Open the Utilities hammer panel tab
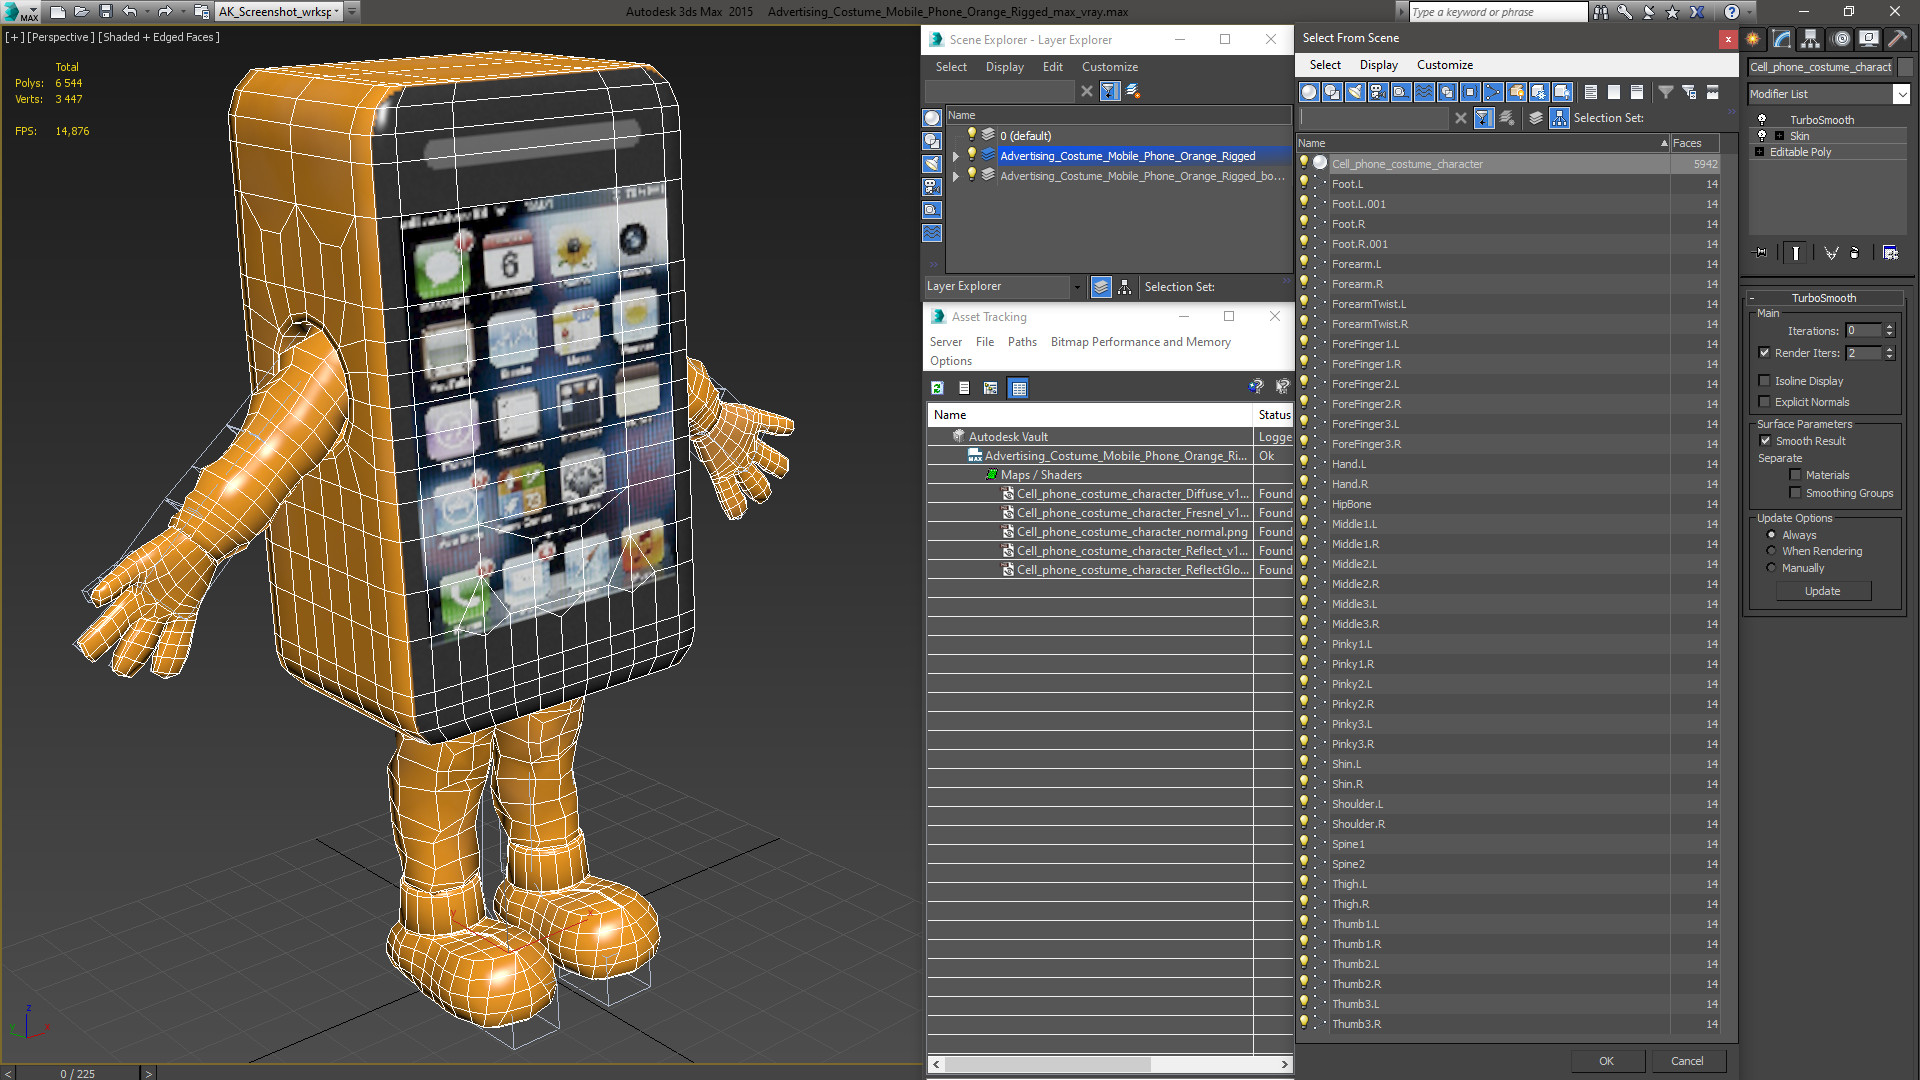Viewport: 1920px width, 1080px height. [1897, 39]
